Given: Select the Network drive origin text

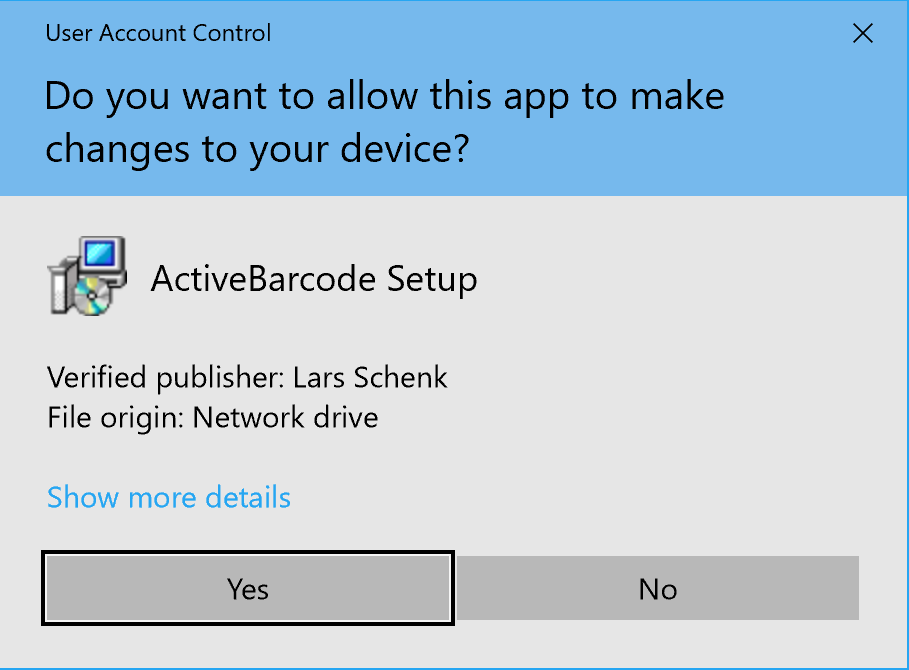Looking at the screenshot, I should 285,416.
